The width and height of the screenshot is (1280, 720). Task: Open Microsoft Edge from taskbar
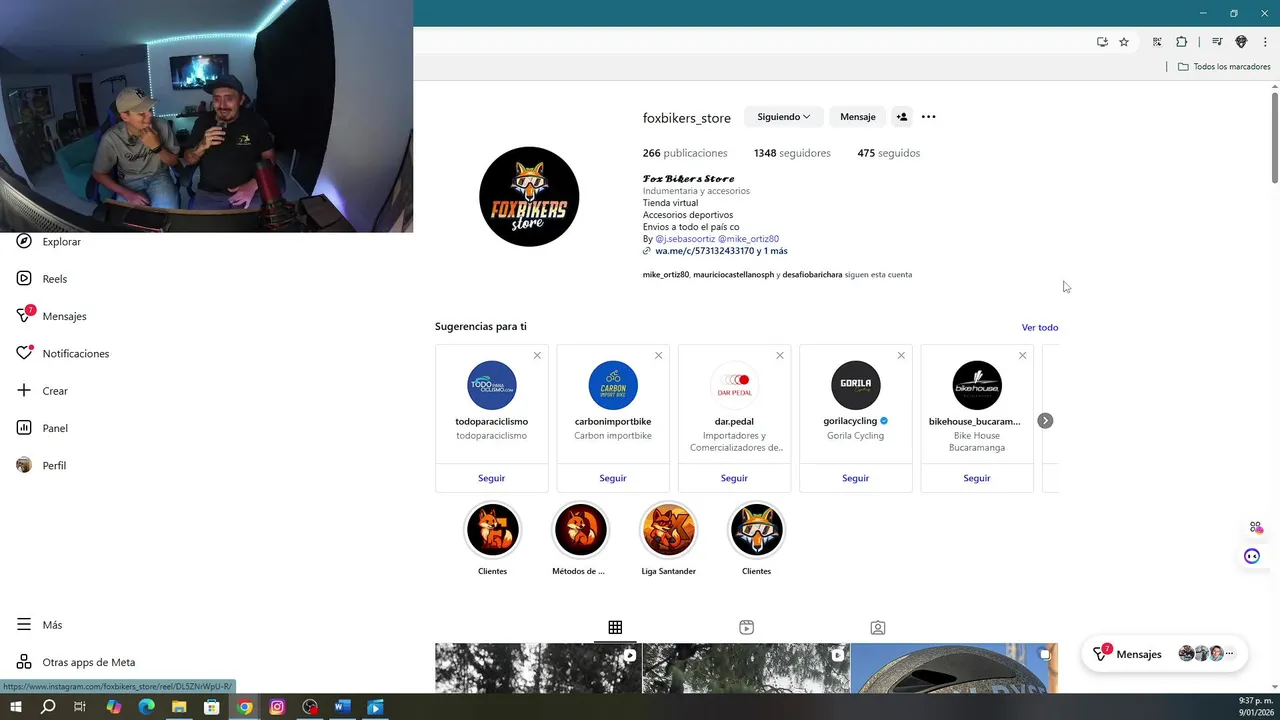point(146,707)
